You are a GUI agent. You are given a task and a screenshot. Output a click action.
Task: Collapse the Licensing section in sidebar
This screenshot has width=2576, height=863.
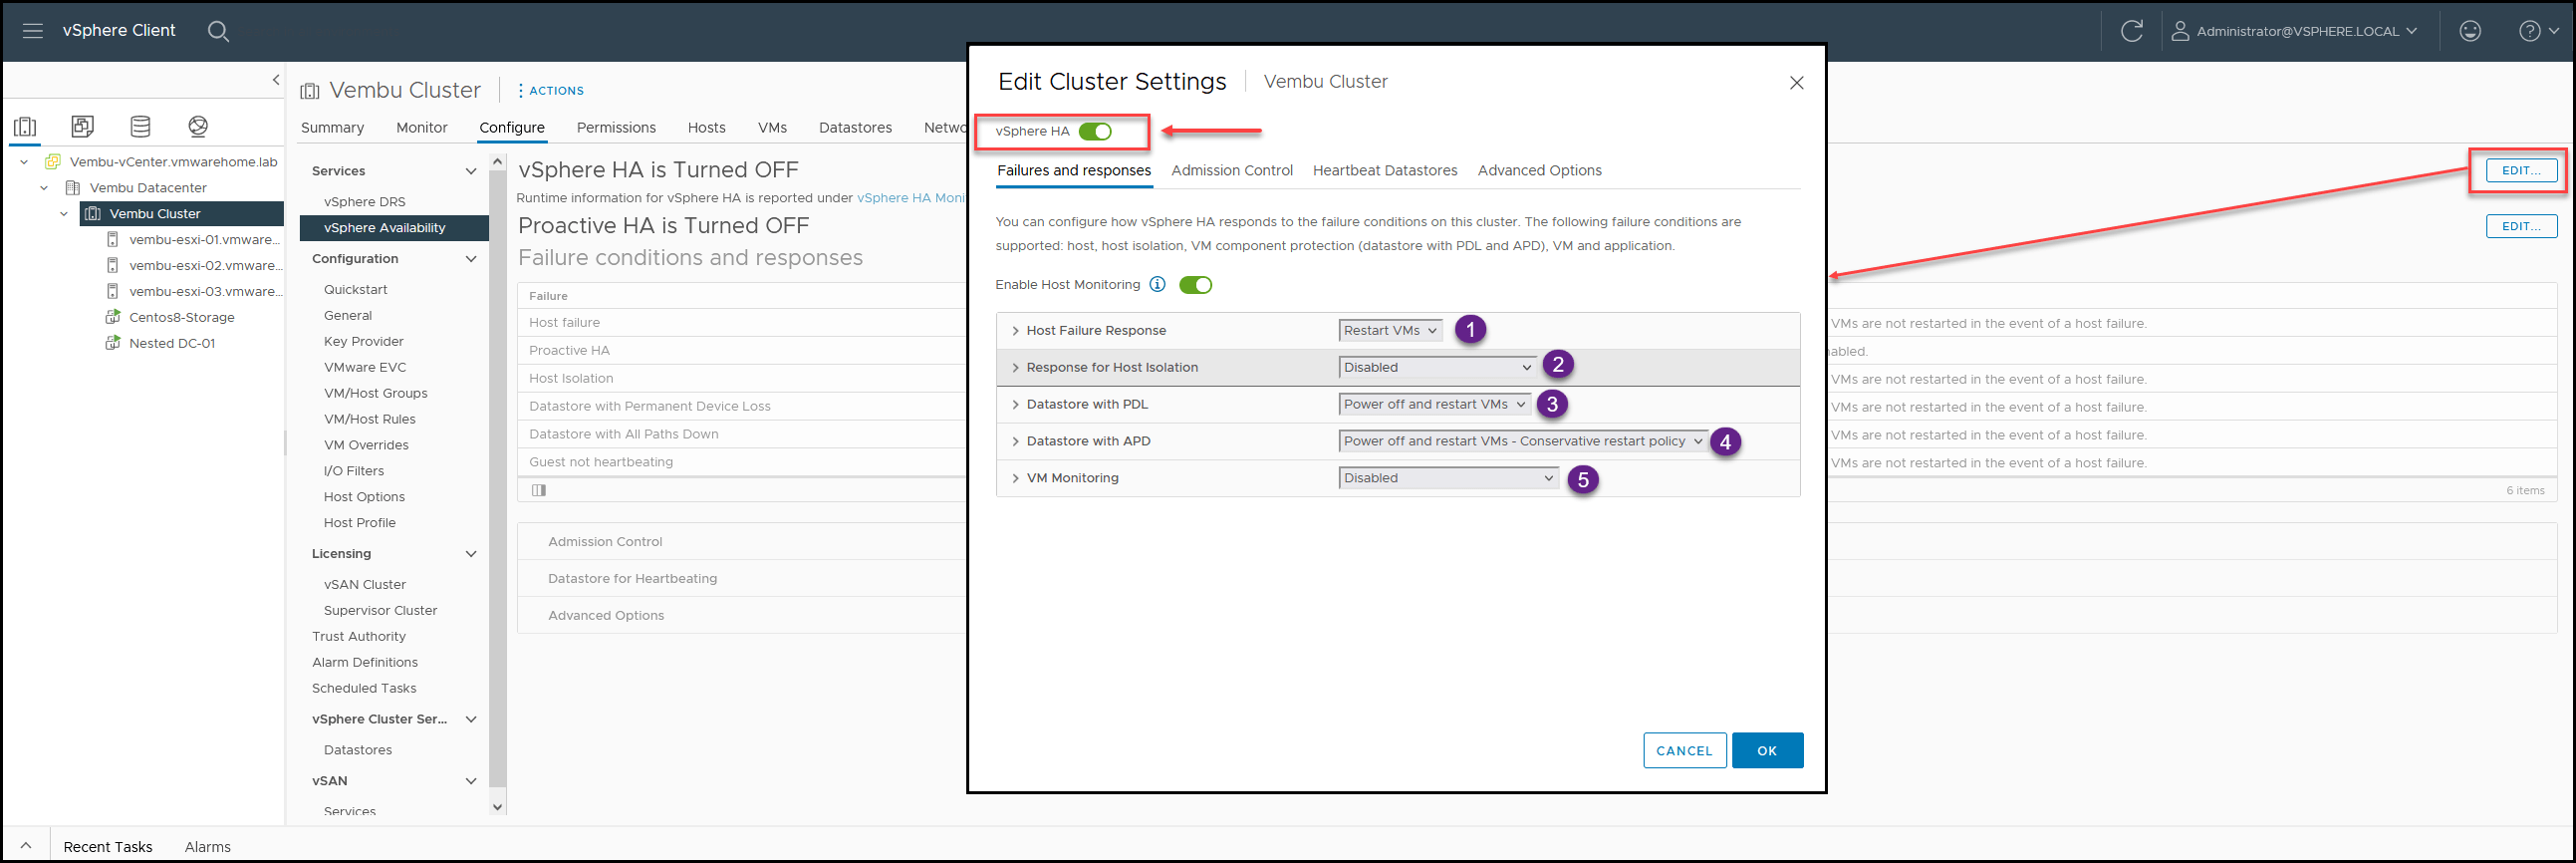point(471,554)
